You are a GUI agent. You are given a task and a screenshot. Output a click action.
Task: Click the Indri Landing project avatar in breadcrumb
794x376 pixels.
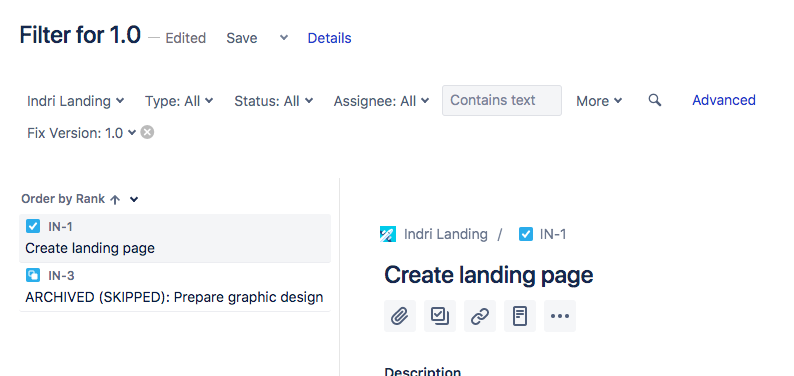388,234
